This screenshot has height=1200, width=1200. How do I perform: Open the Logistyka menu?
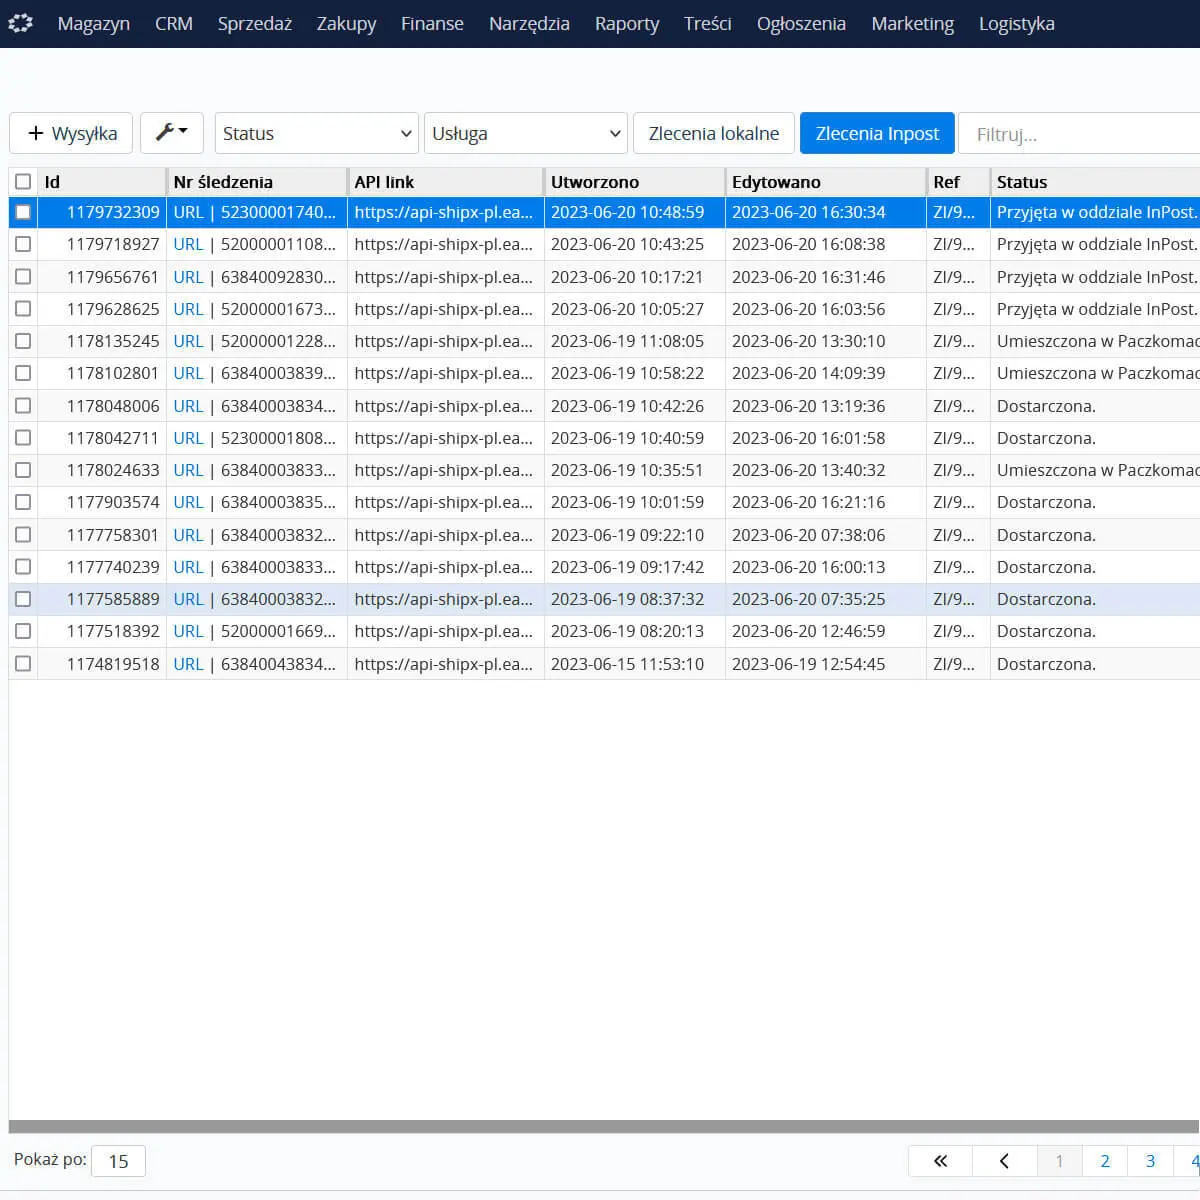(x=1017, y=23)
